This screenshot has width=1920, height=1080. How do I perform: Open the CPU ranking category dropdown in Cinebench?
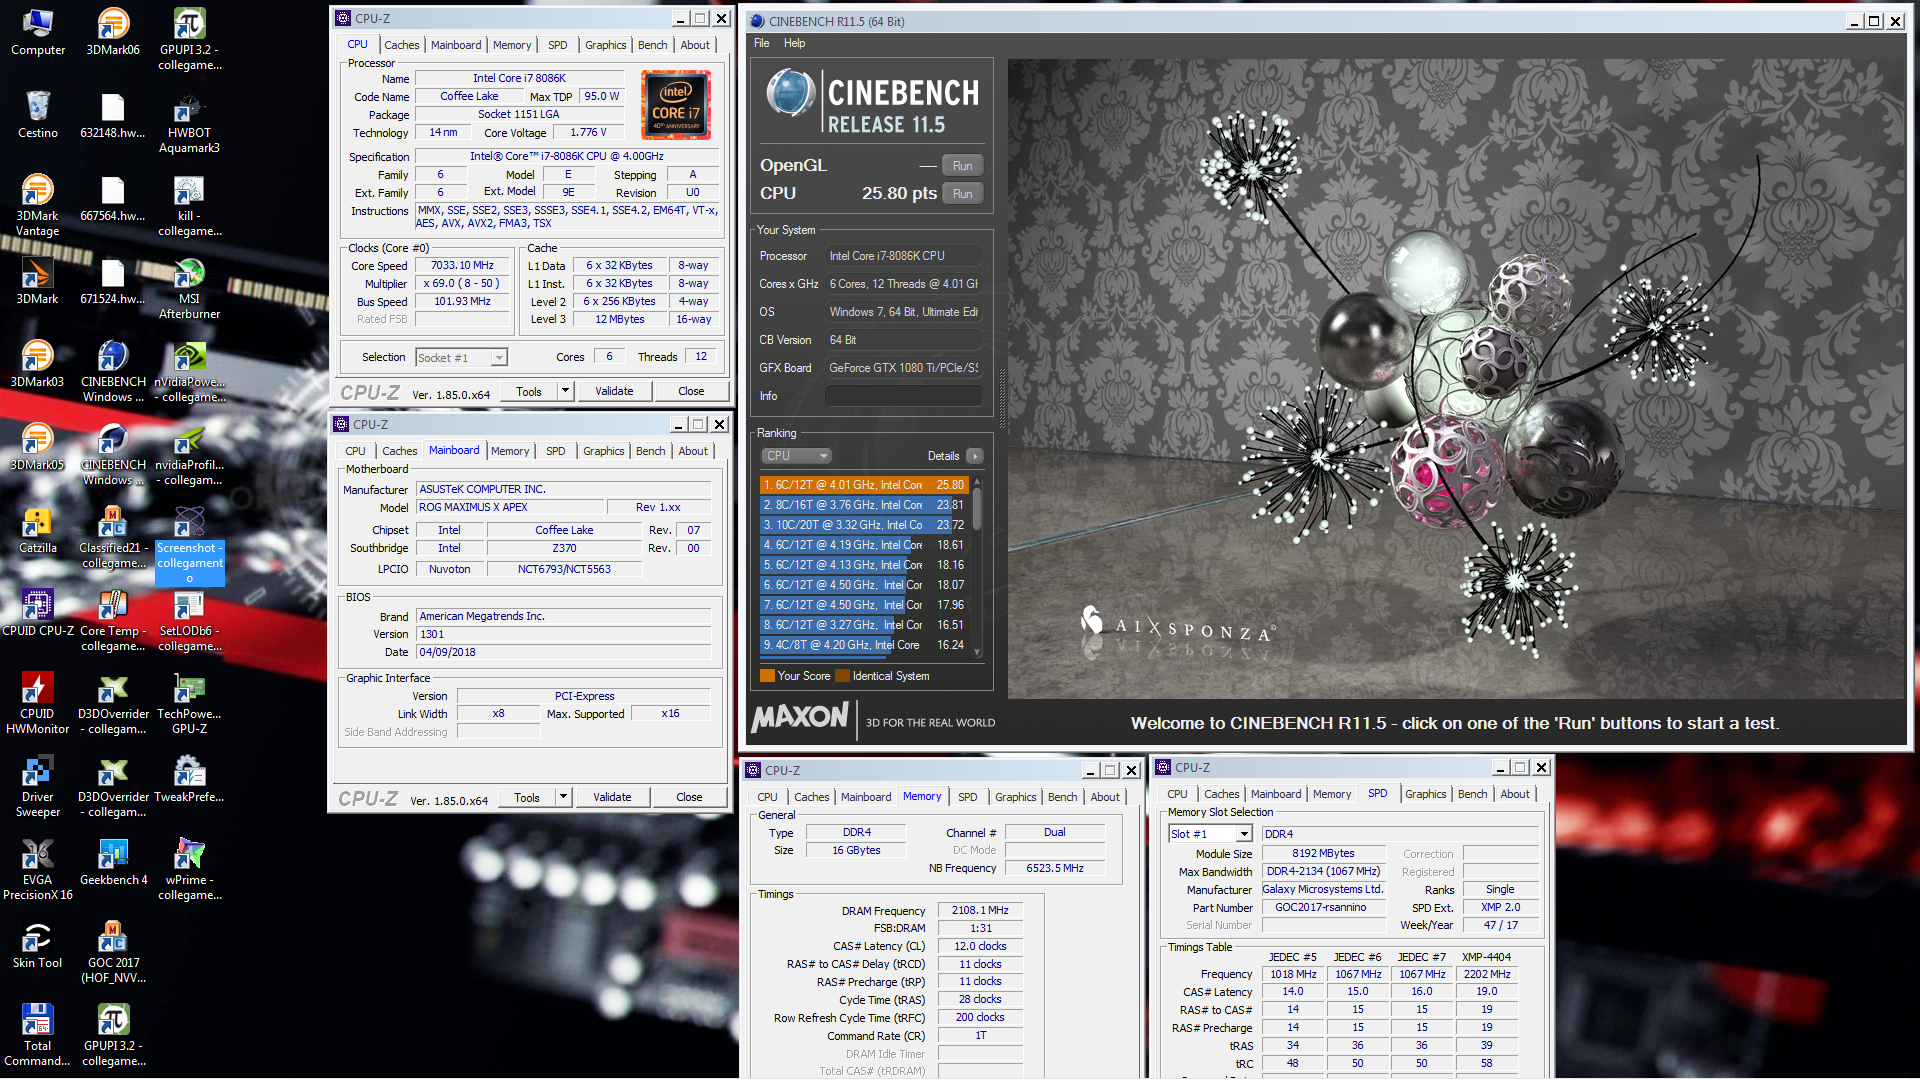(x=796, y=456)
